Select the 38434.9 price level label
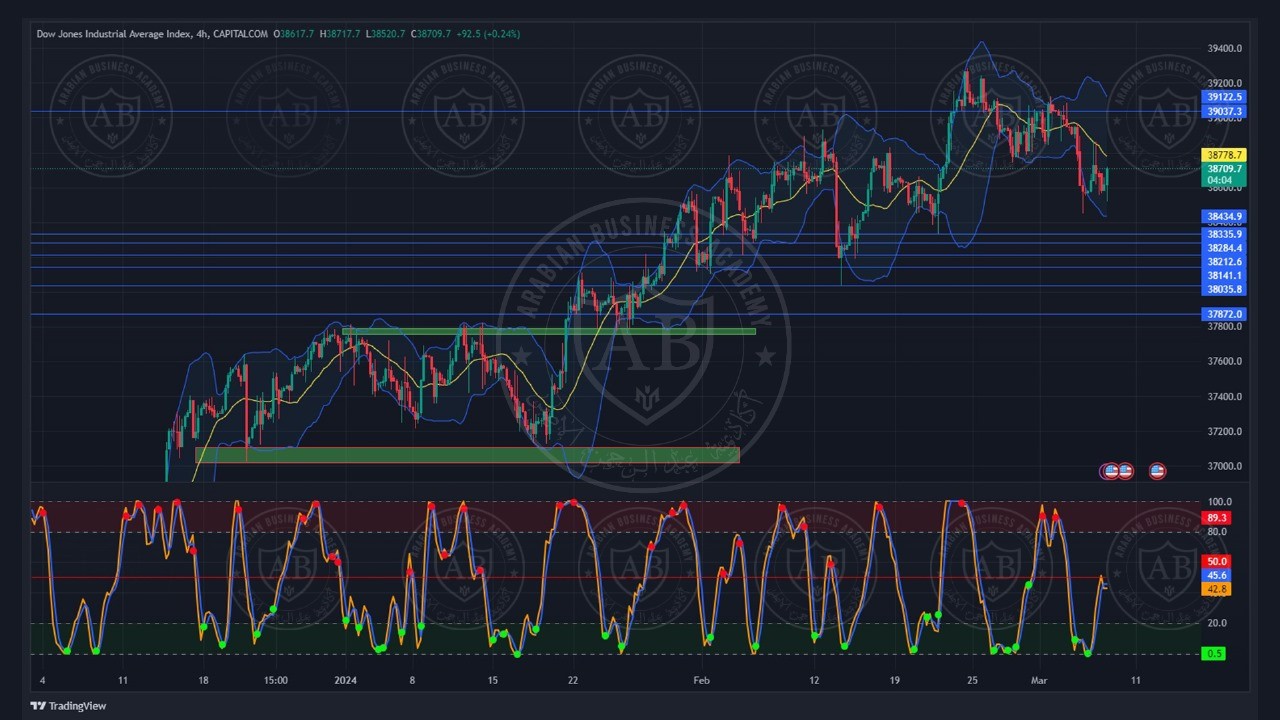Screen dimensions: 1280x720 pyautogui.click(x=1224, y=216)
